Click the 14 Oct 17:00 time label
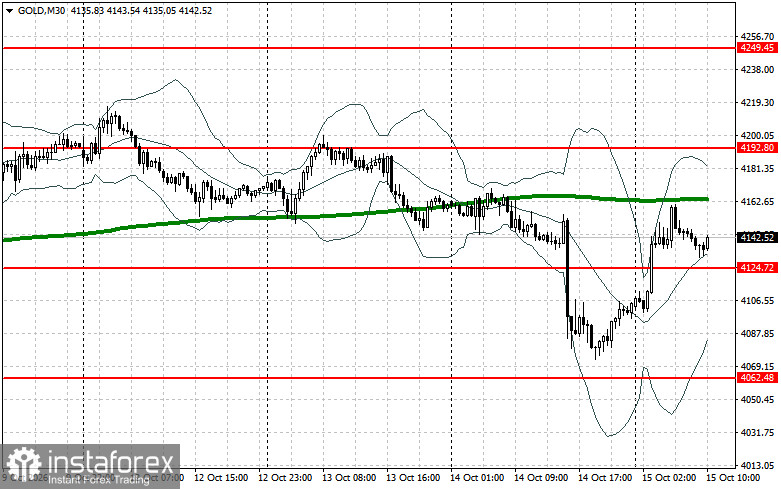 tap(605, 478)
